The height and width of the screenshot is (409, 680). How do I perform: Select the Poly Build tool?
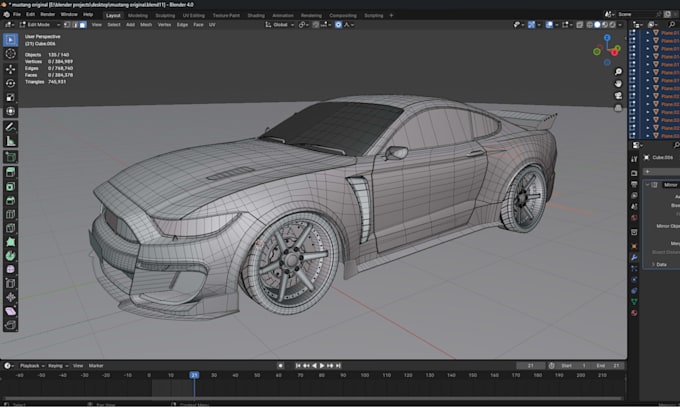point(10,242)
